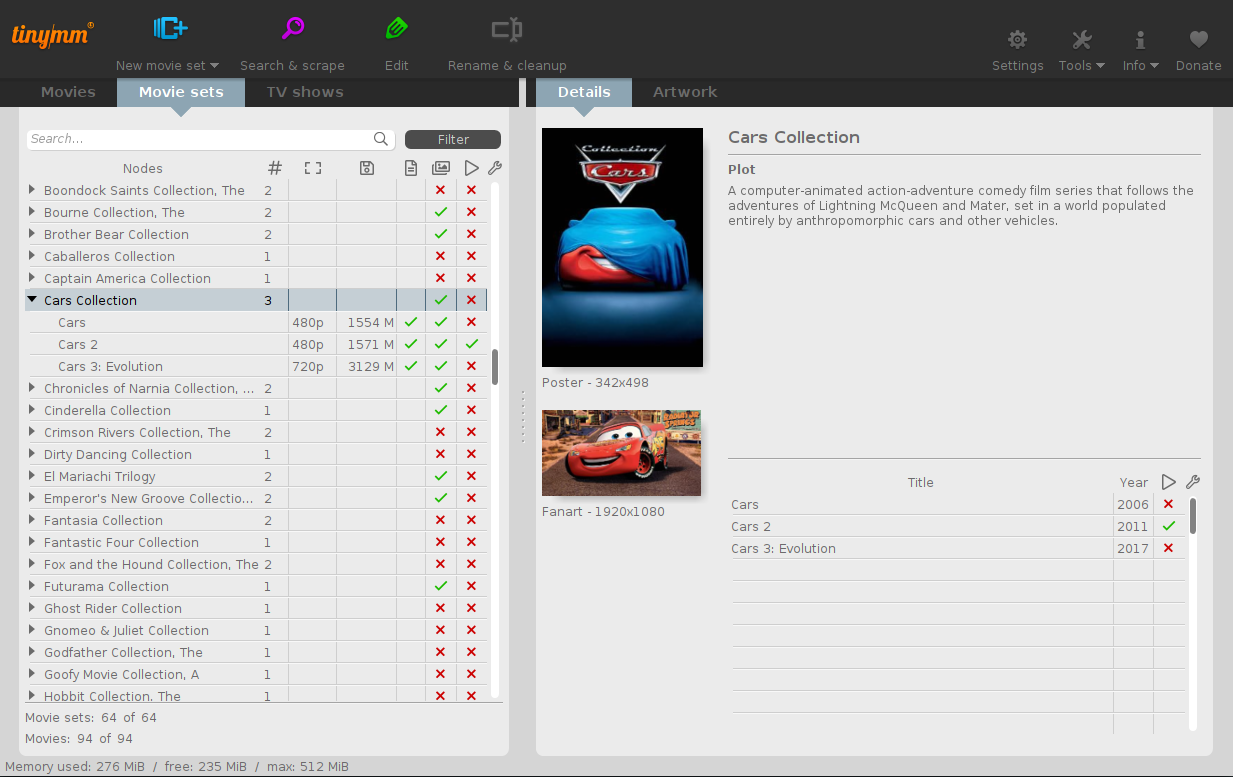Select the Movie sets tab

tap(181, 92)
